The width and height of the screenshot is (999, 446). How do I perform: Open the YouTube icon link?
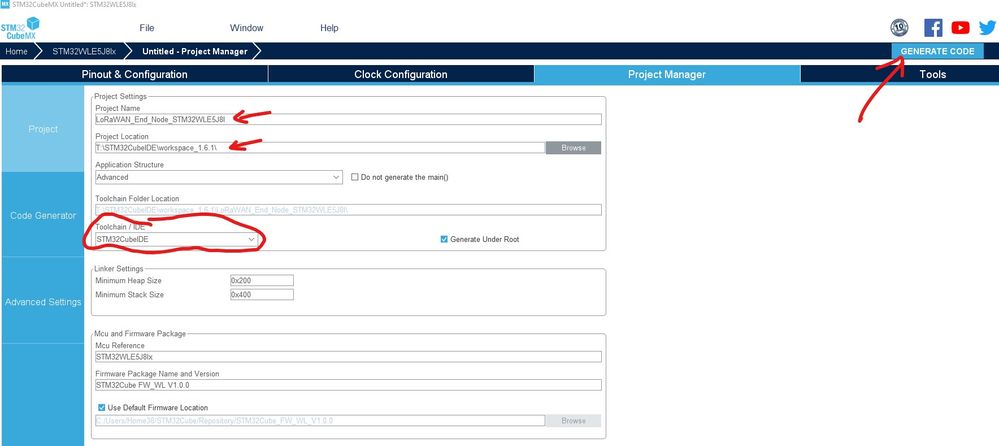(x=960, y=27)
